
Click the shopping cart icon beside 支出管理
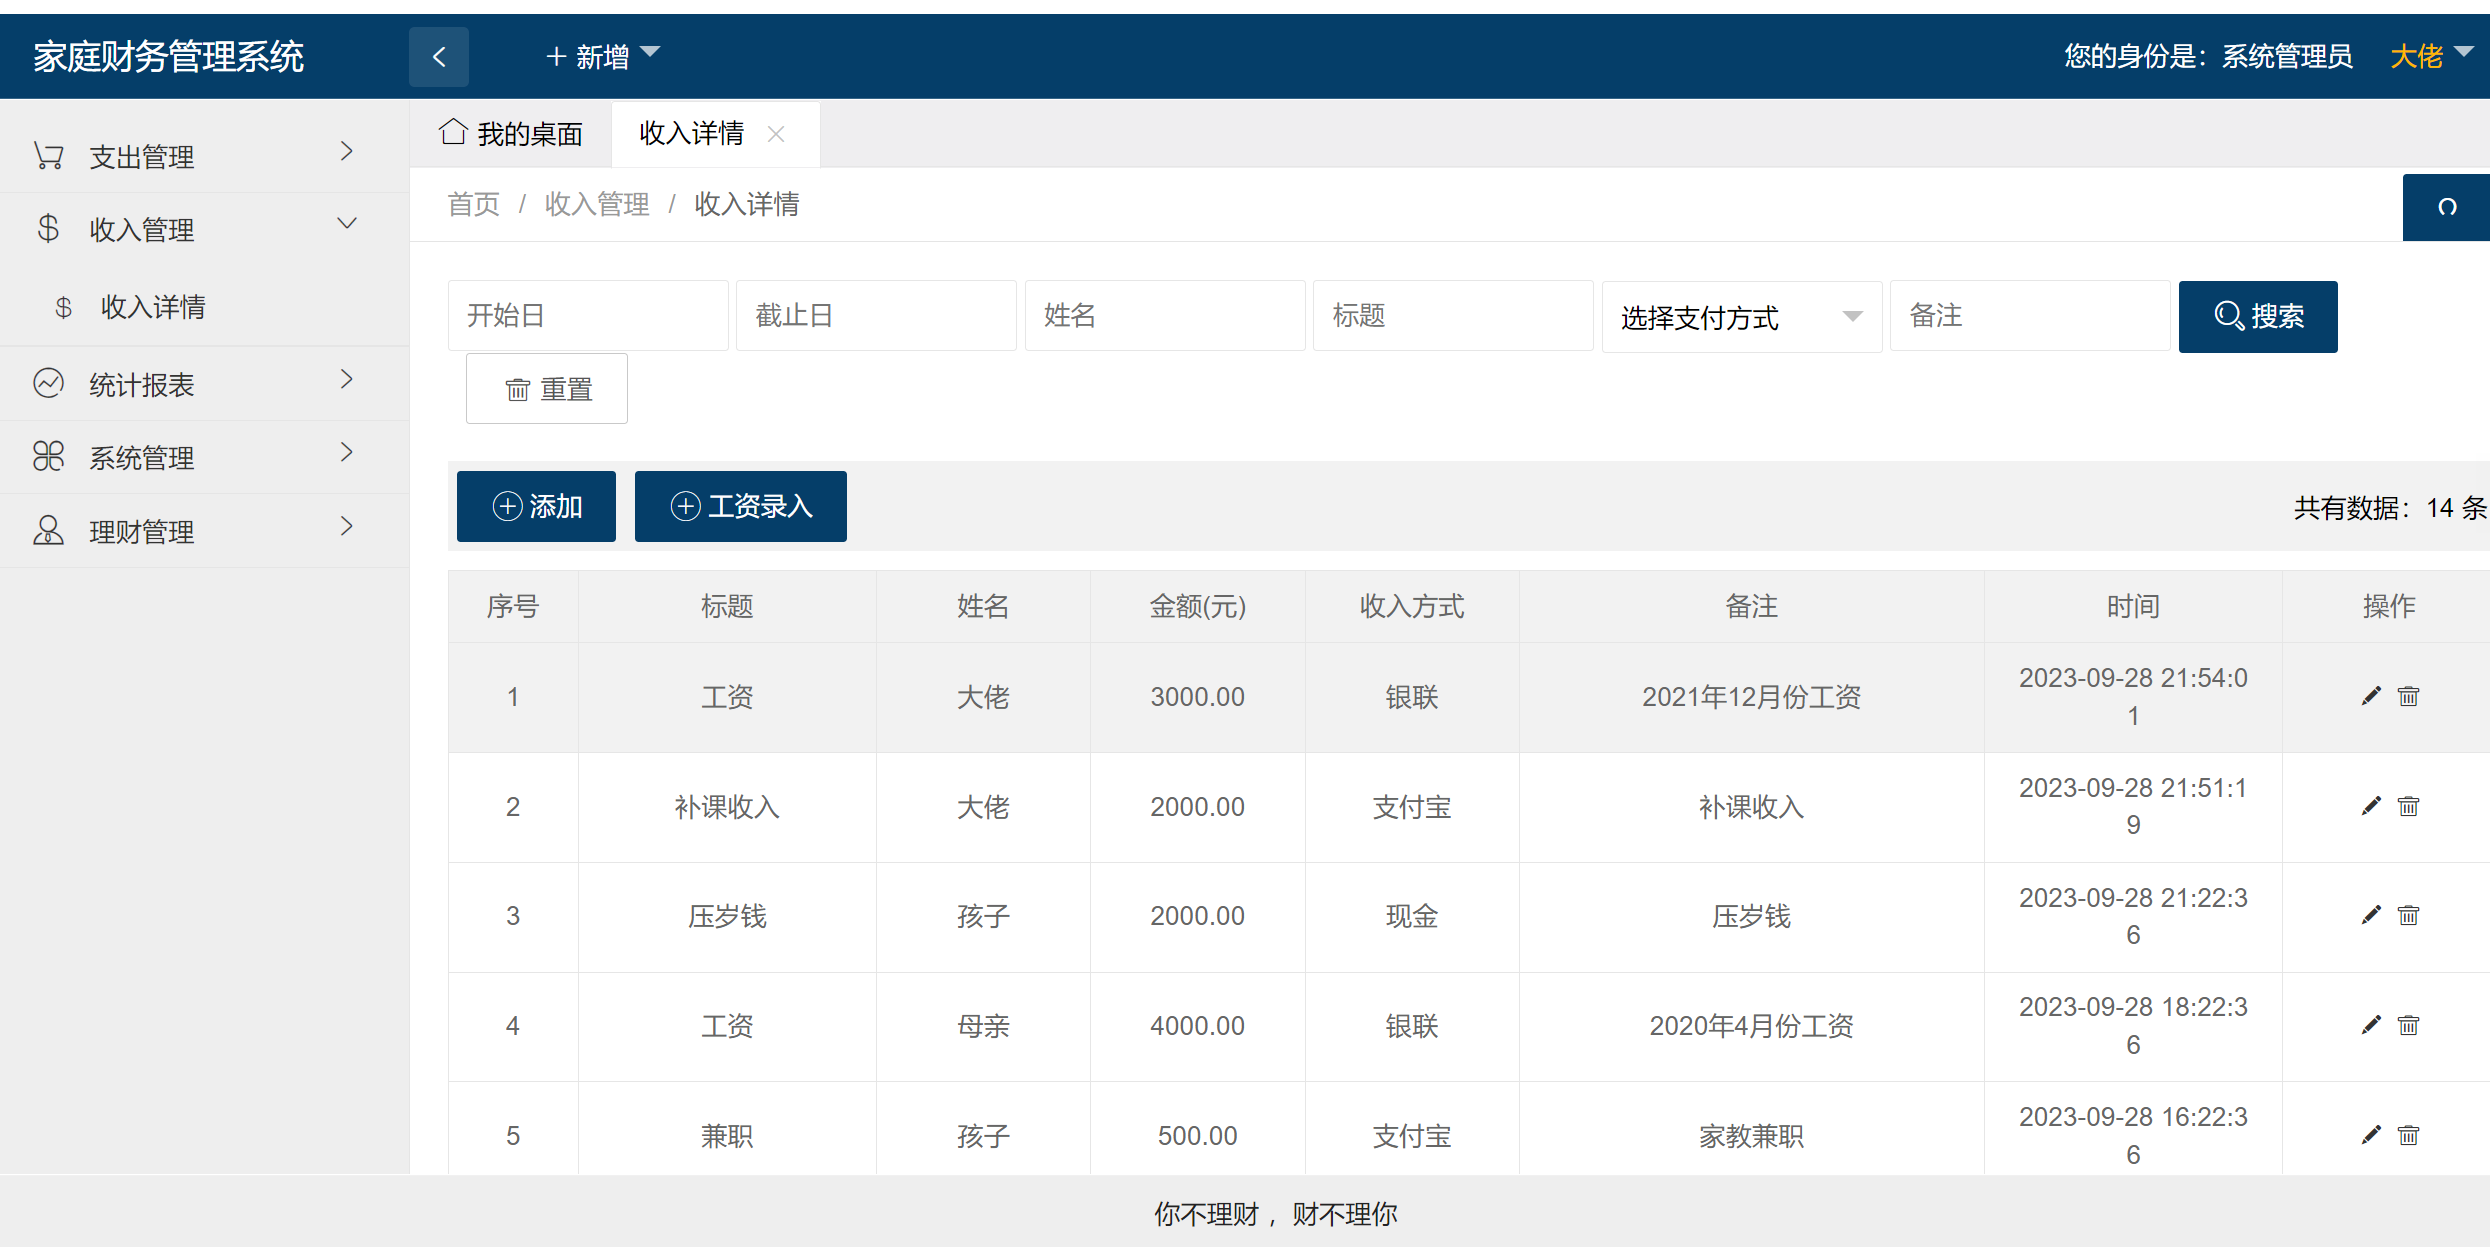(x=48, y=153)
